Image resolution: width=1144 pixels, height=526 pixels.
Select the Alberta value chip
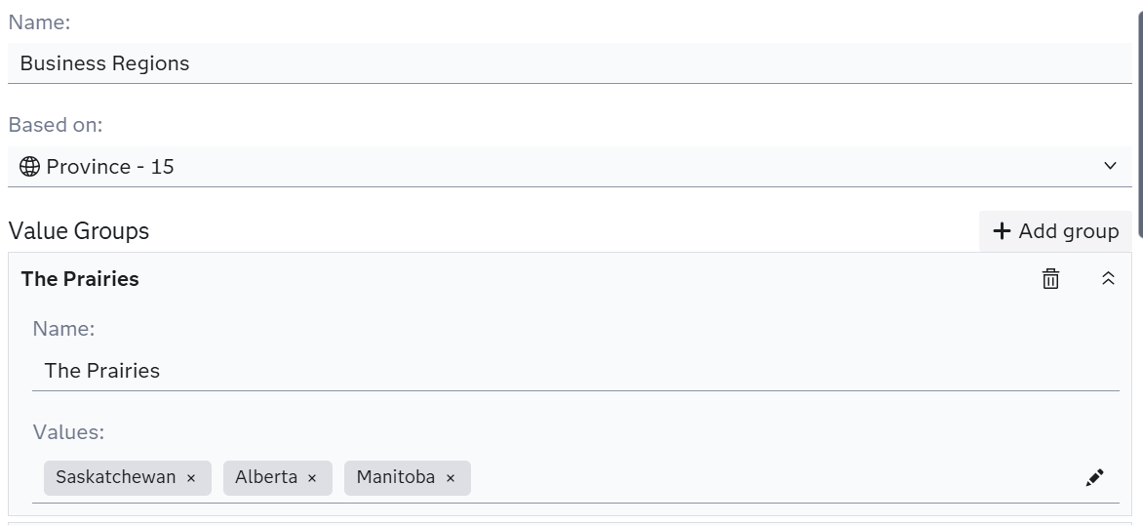point(266,478)
